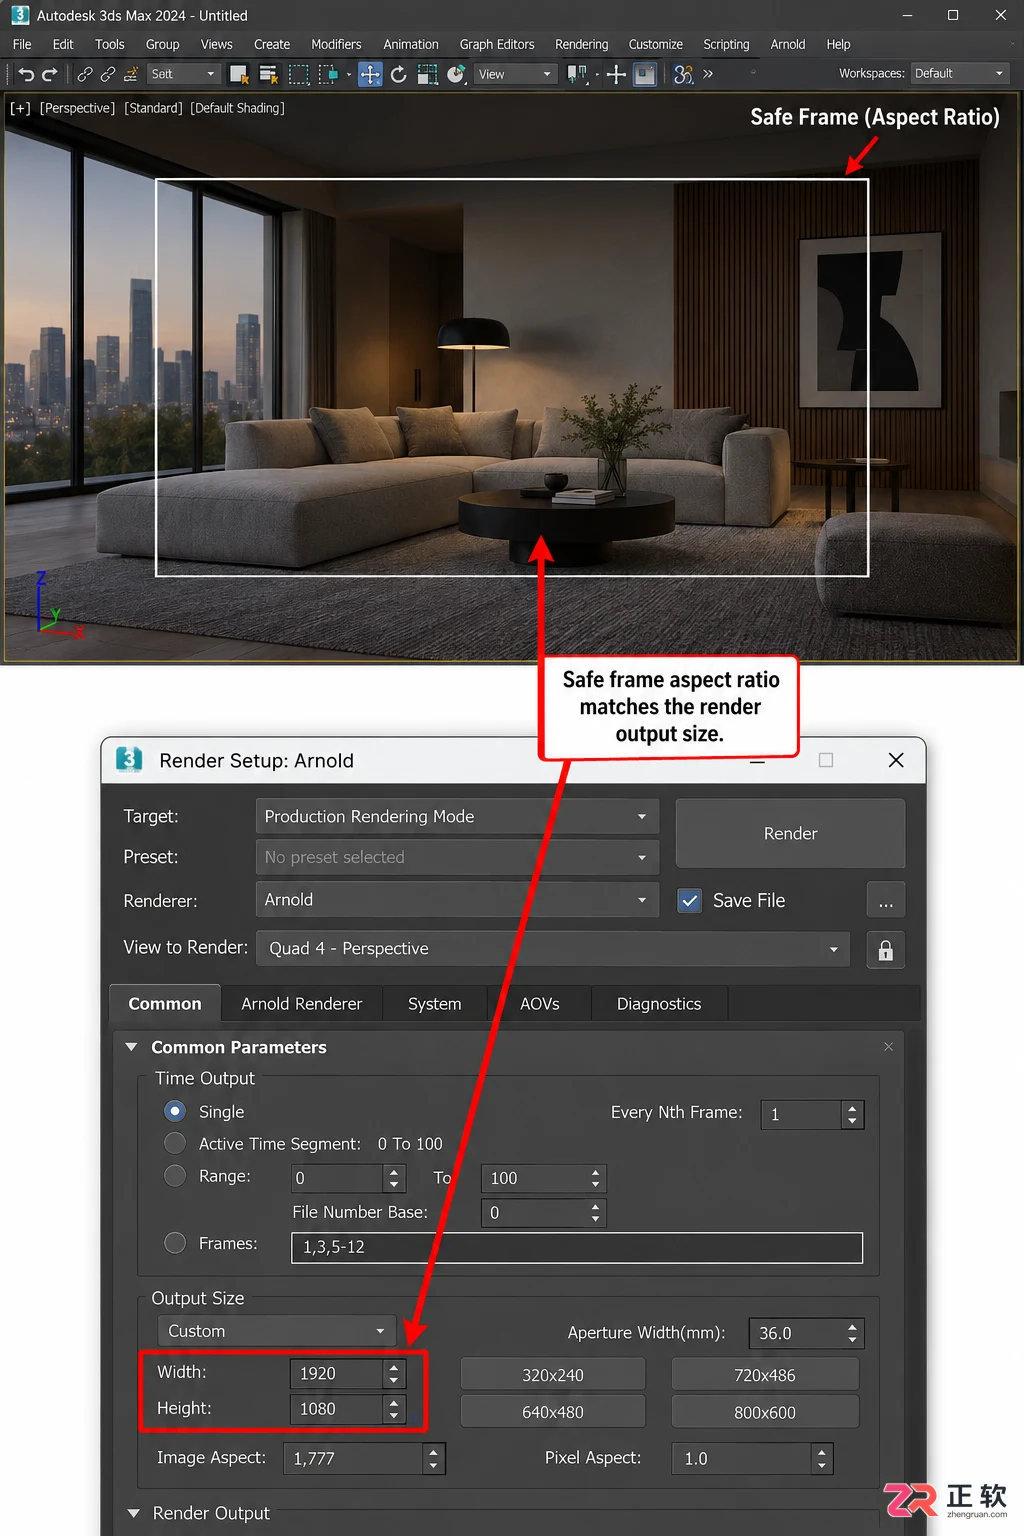Choose the 320x240 output preset
The image size is (1024, 1536).
553,1375
